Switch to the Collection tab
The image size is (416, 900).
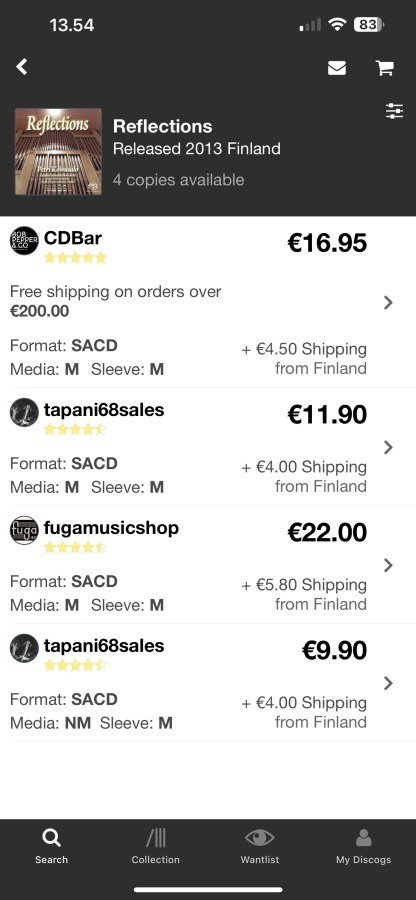(x=155, y=846)
